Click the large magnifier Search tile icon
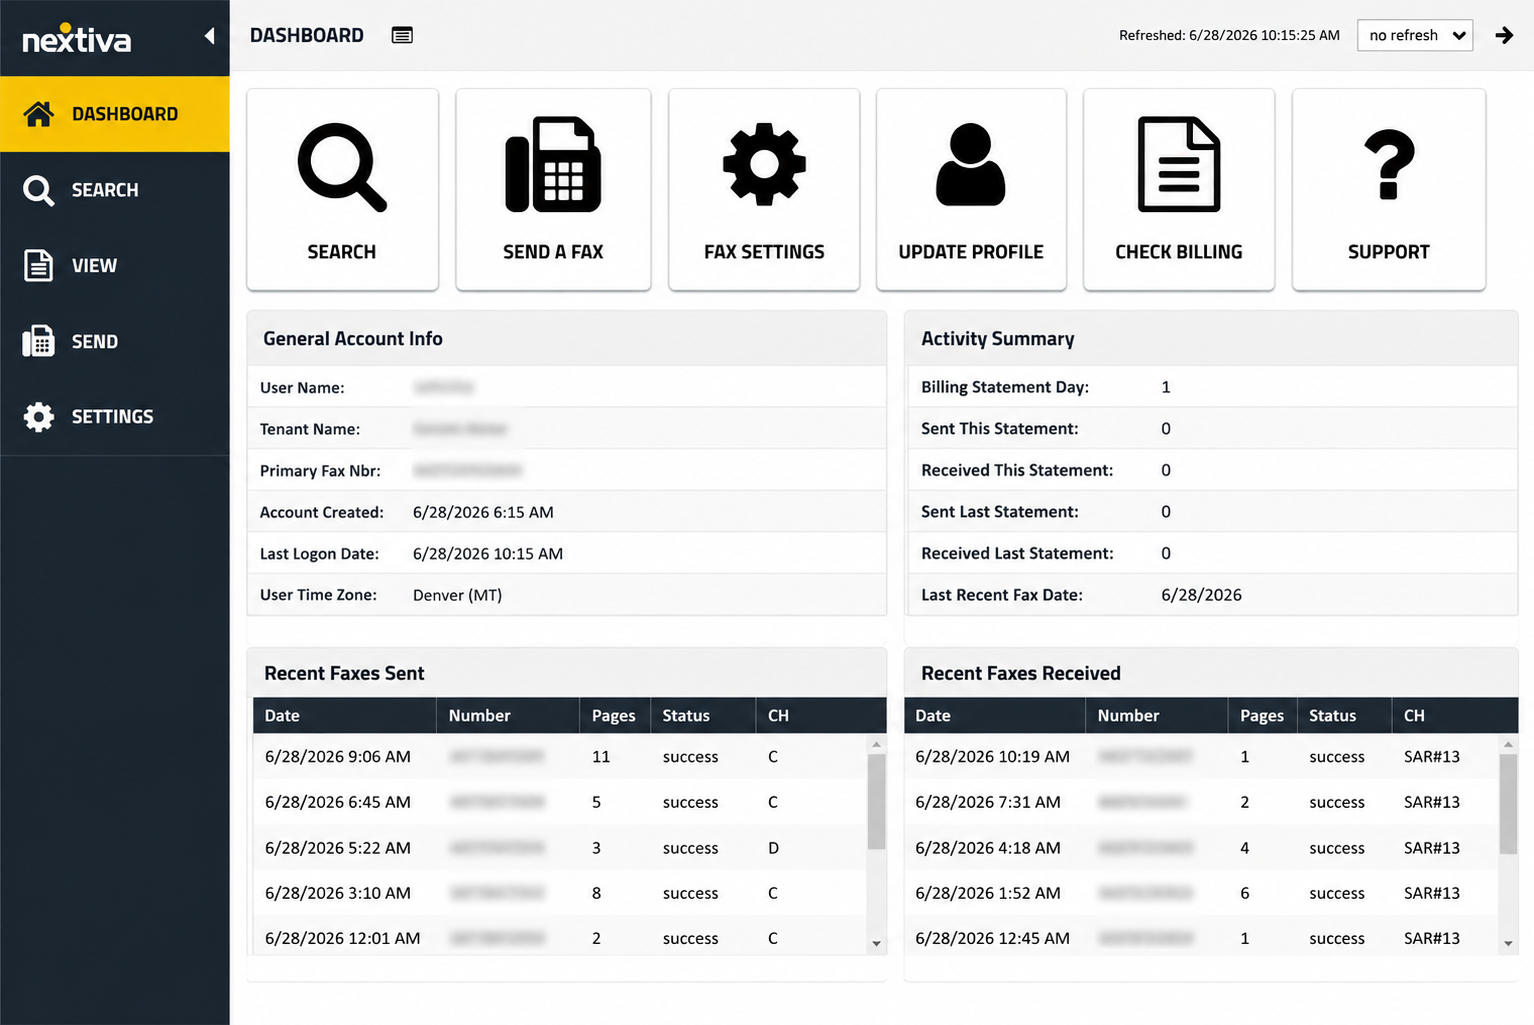This screenshot has width=1534, height=1025. [342, 167]
